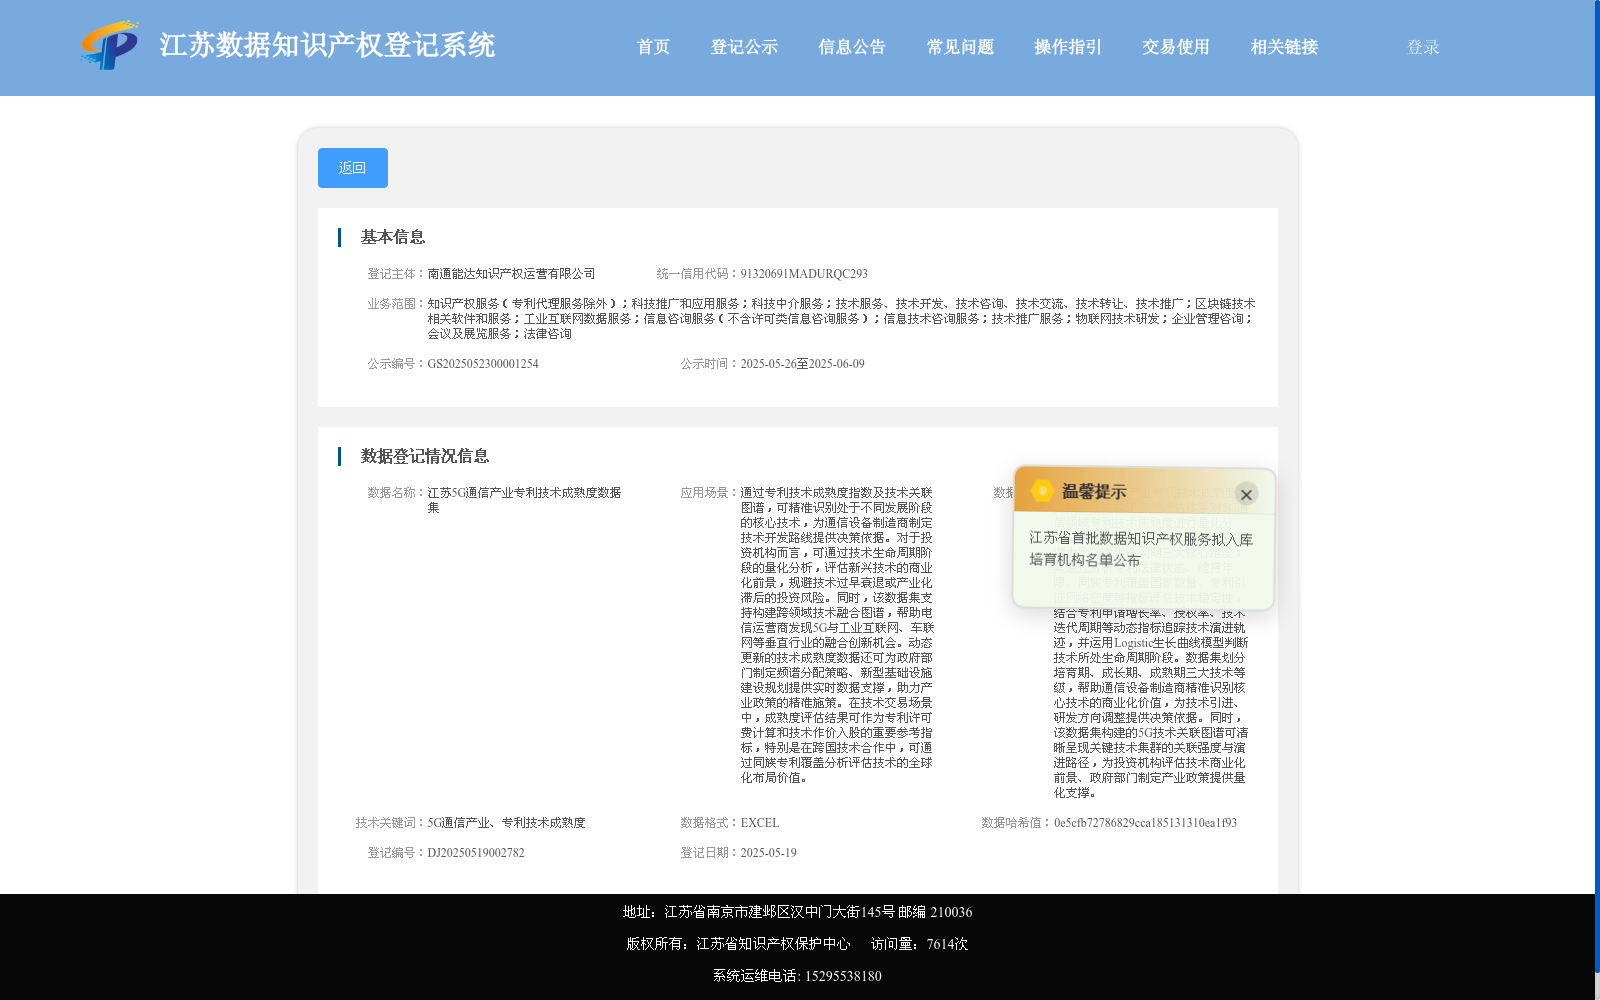Click the 温馨提示 popup title
The image size is (1600, 1000).
click(x=1094, y=492)
